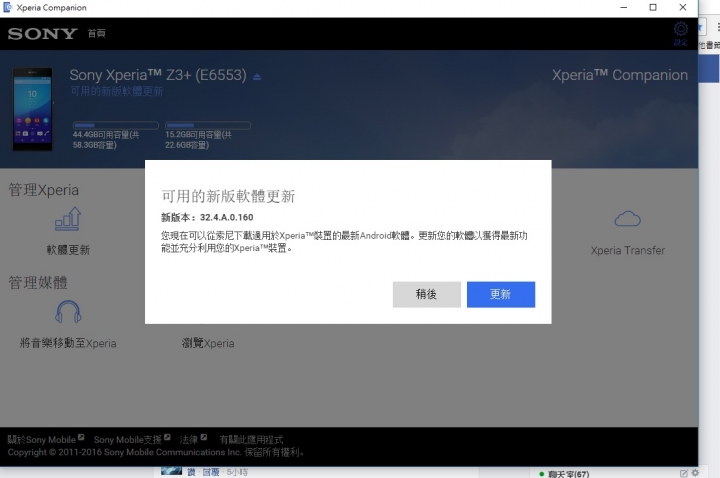Click the SONY logo
Image resolution: width=720 pixels, height=478 pixels.
tap(42, 34)
